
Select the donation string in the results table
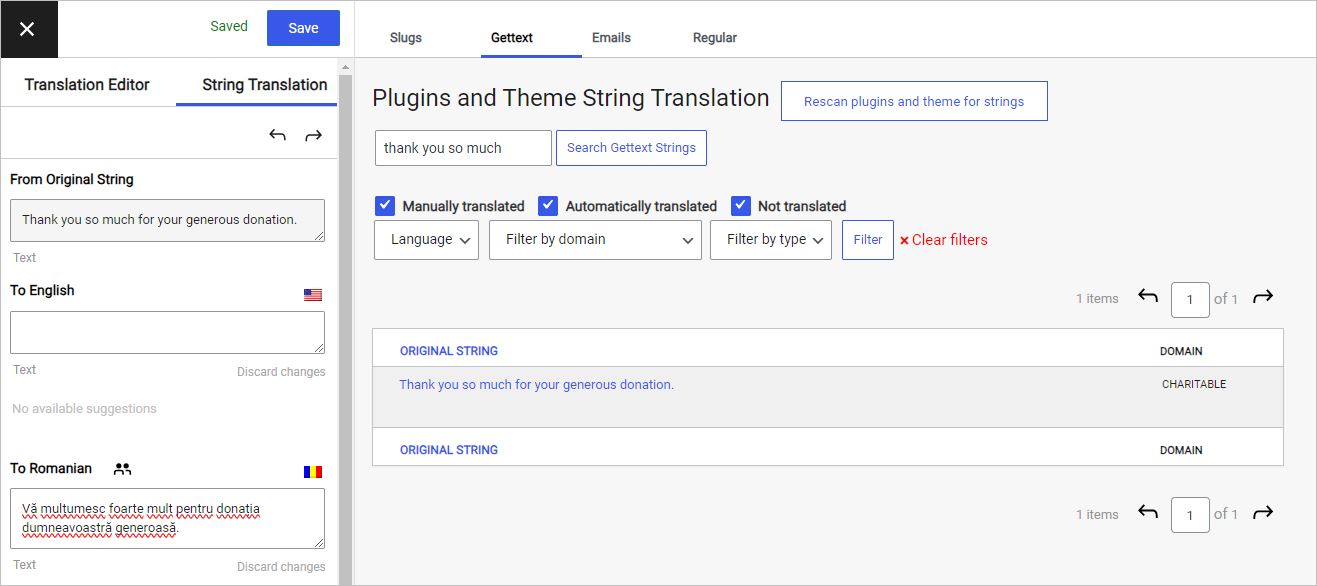(x=536, y=384)
